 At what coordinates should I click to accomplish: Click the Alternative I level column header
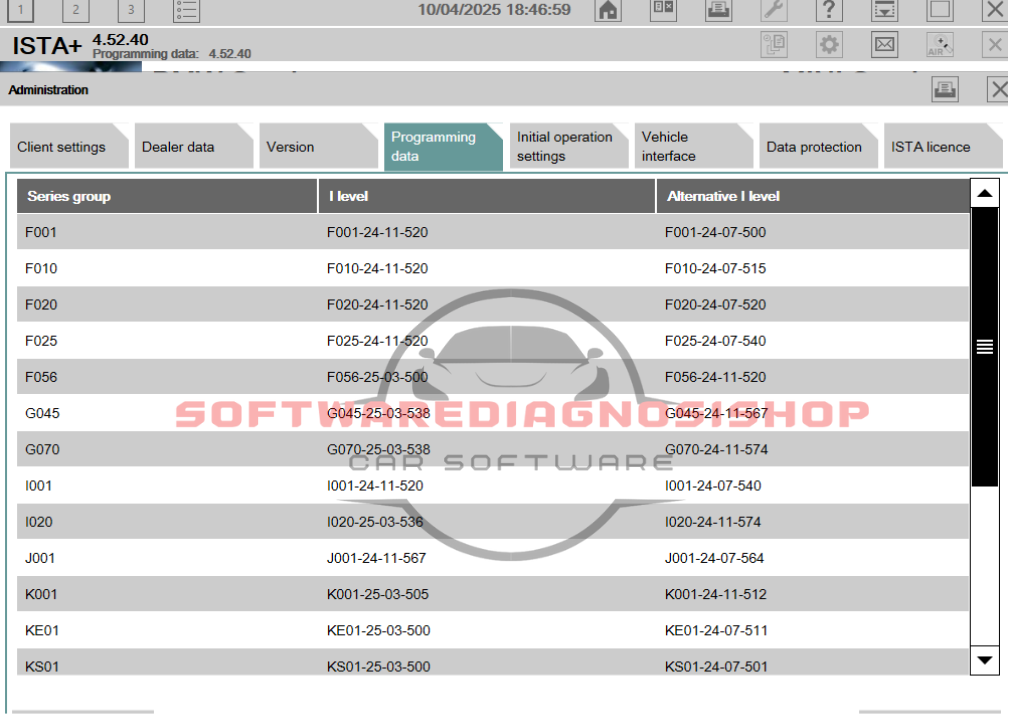point(813,196)
